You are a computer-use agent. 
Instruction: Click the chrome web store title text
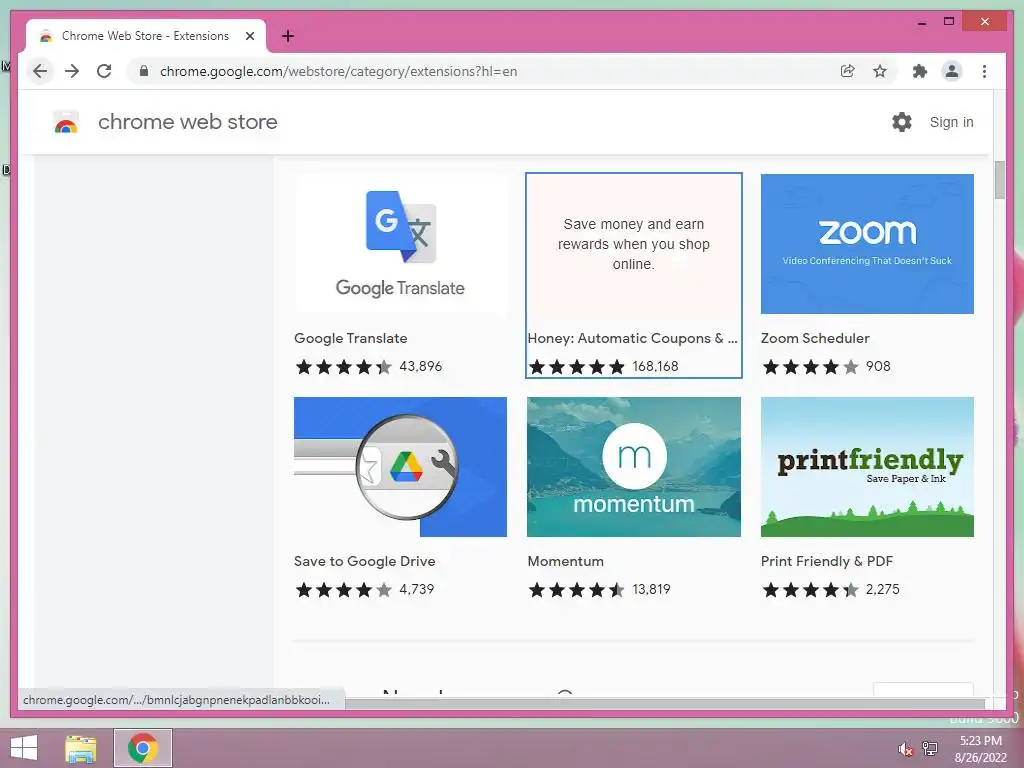click(x=187, y=122)
